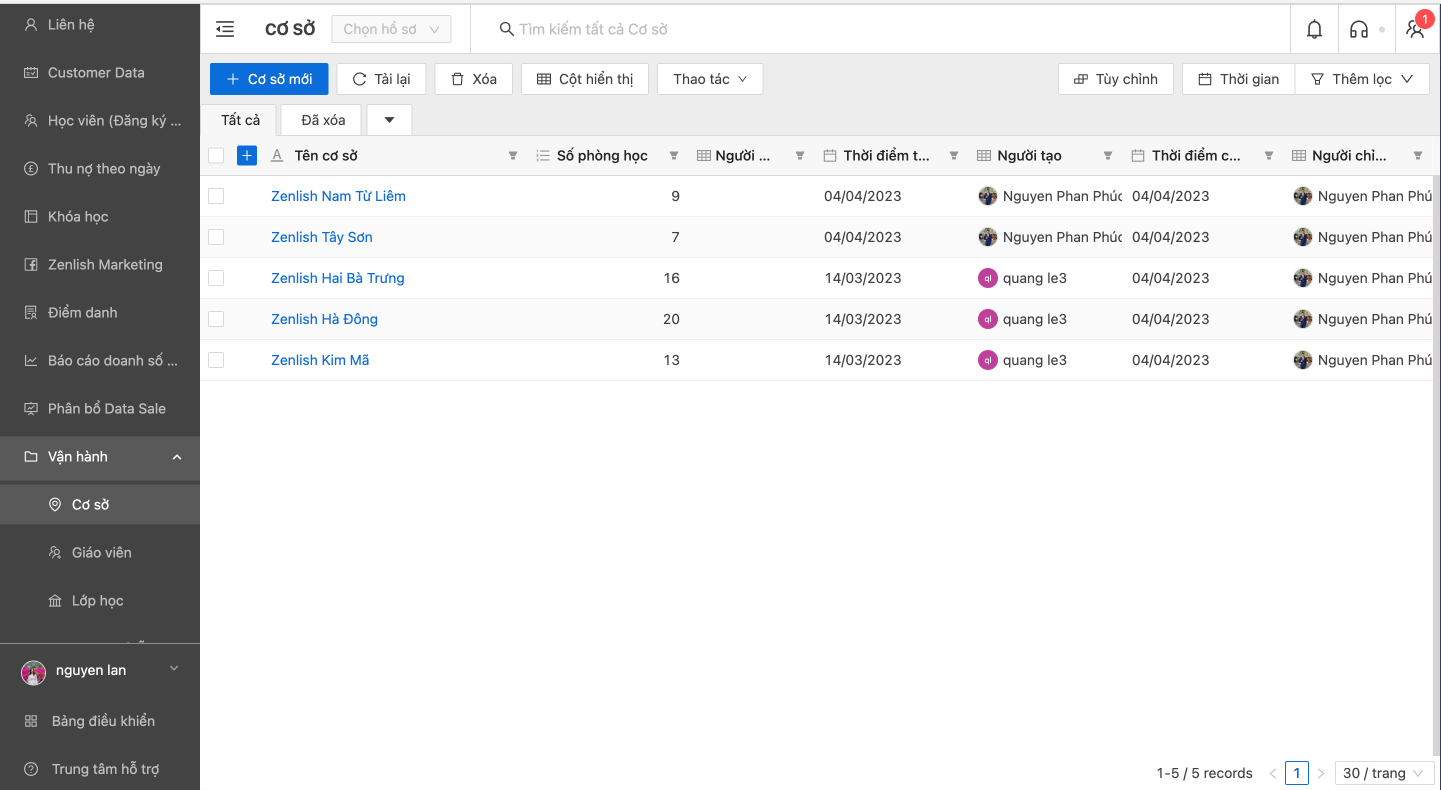The image size is (1441, 790).
Task: Select the Zenlish Hà Đông row checkbox
Action: pos(216,319)
